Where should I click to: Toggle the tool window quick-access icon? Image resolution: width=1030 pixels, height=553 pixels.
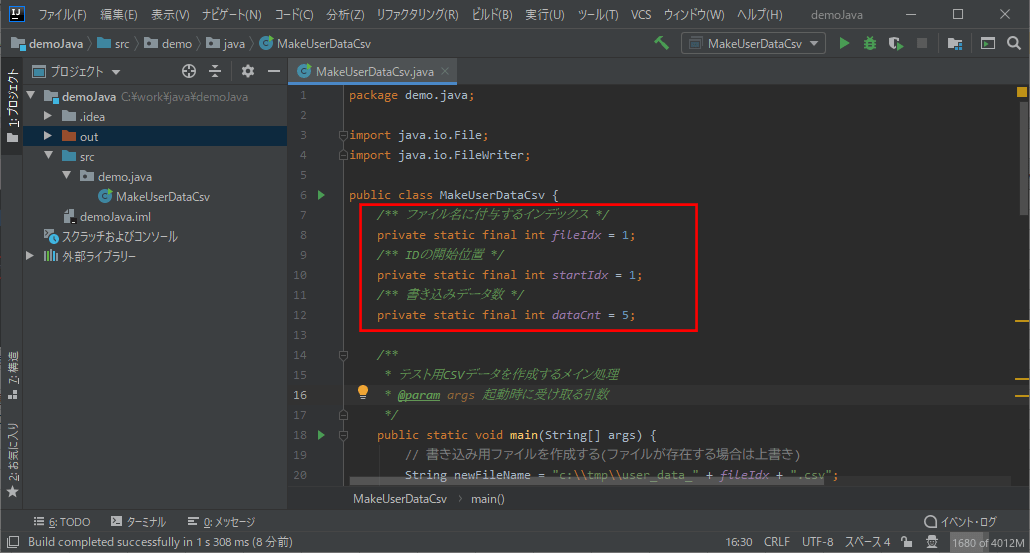[x=12, y=542]
